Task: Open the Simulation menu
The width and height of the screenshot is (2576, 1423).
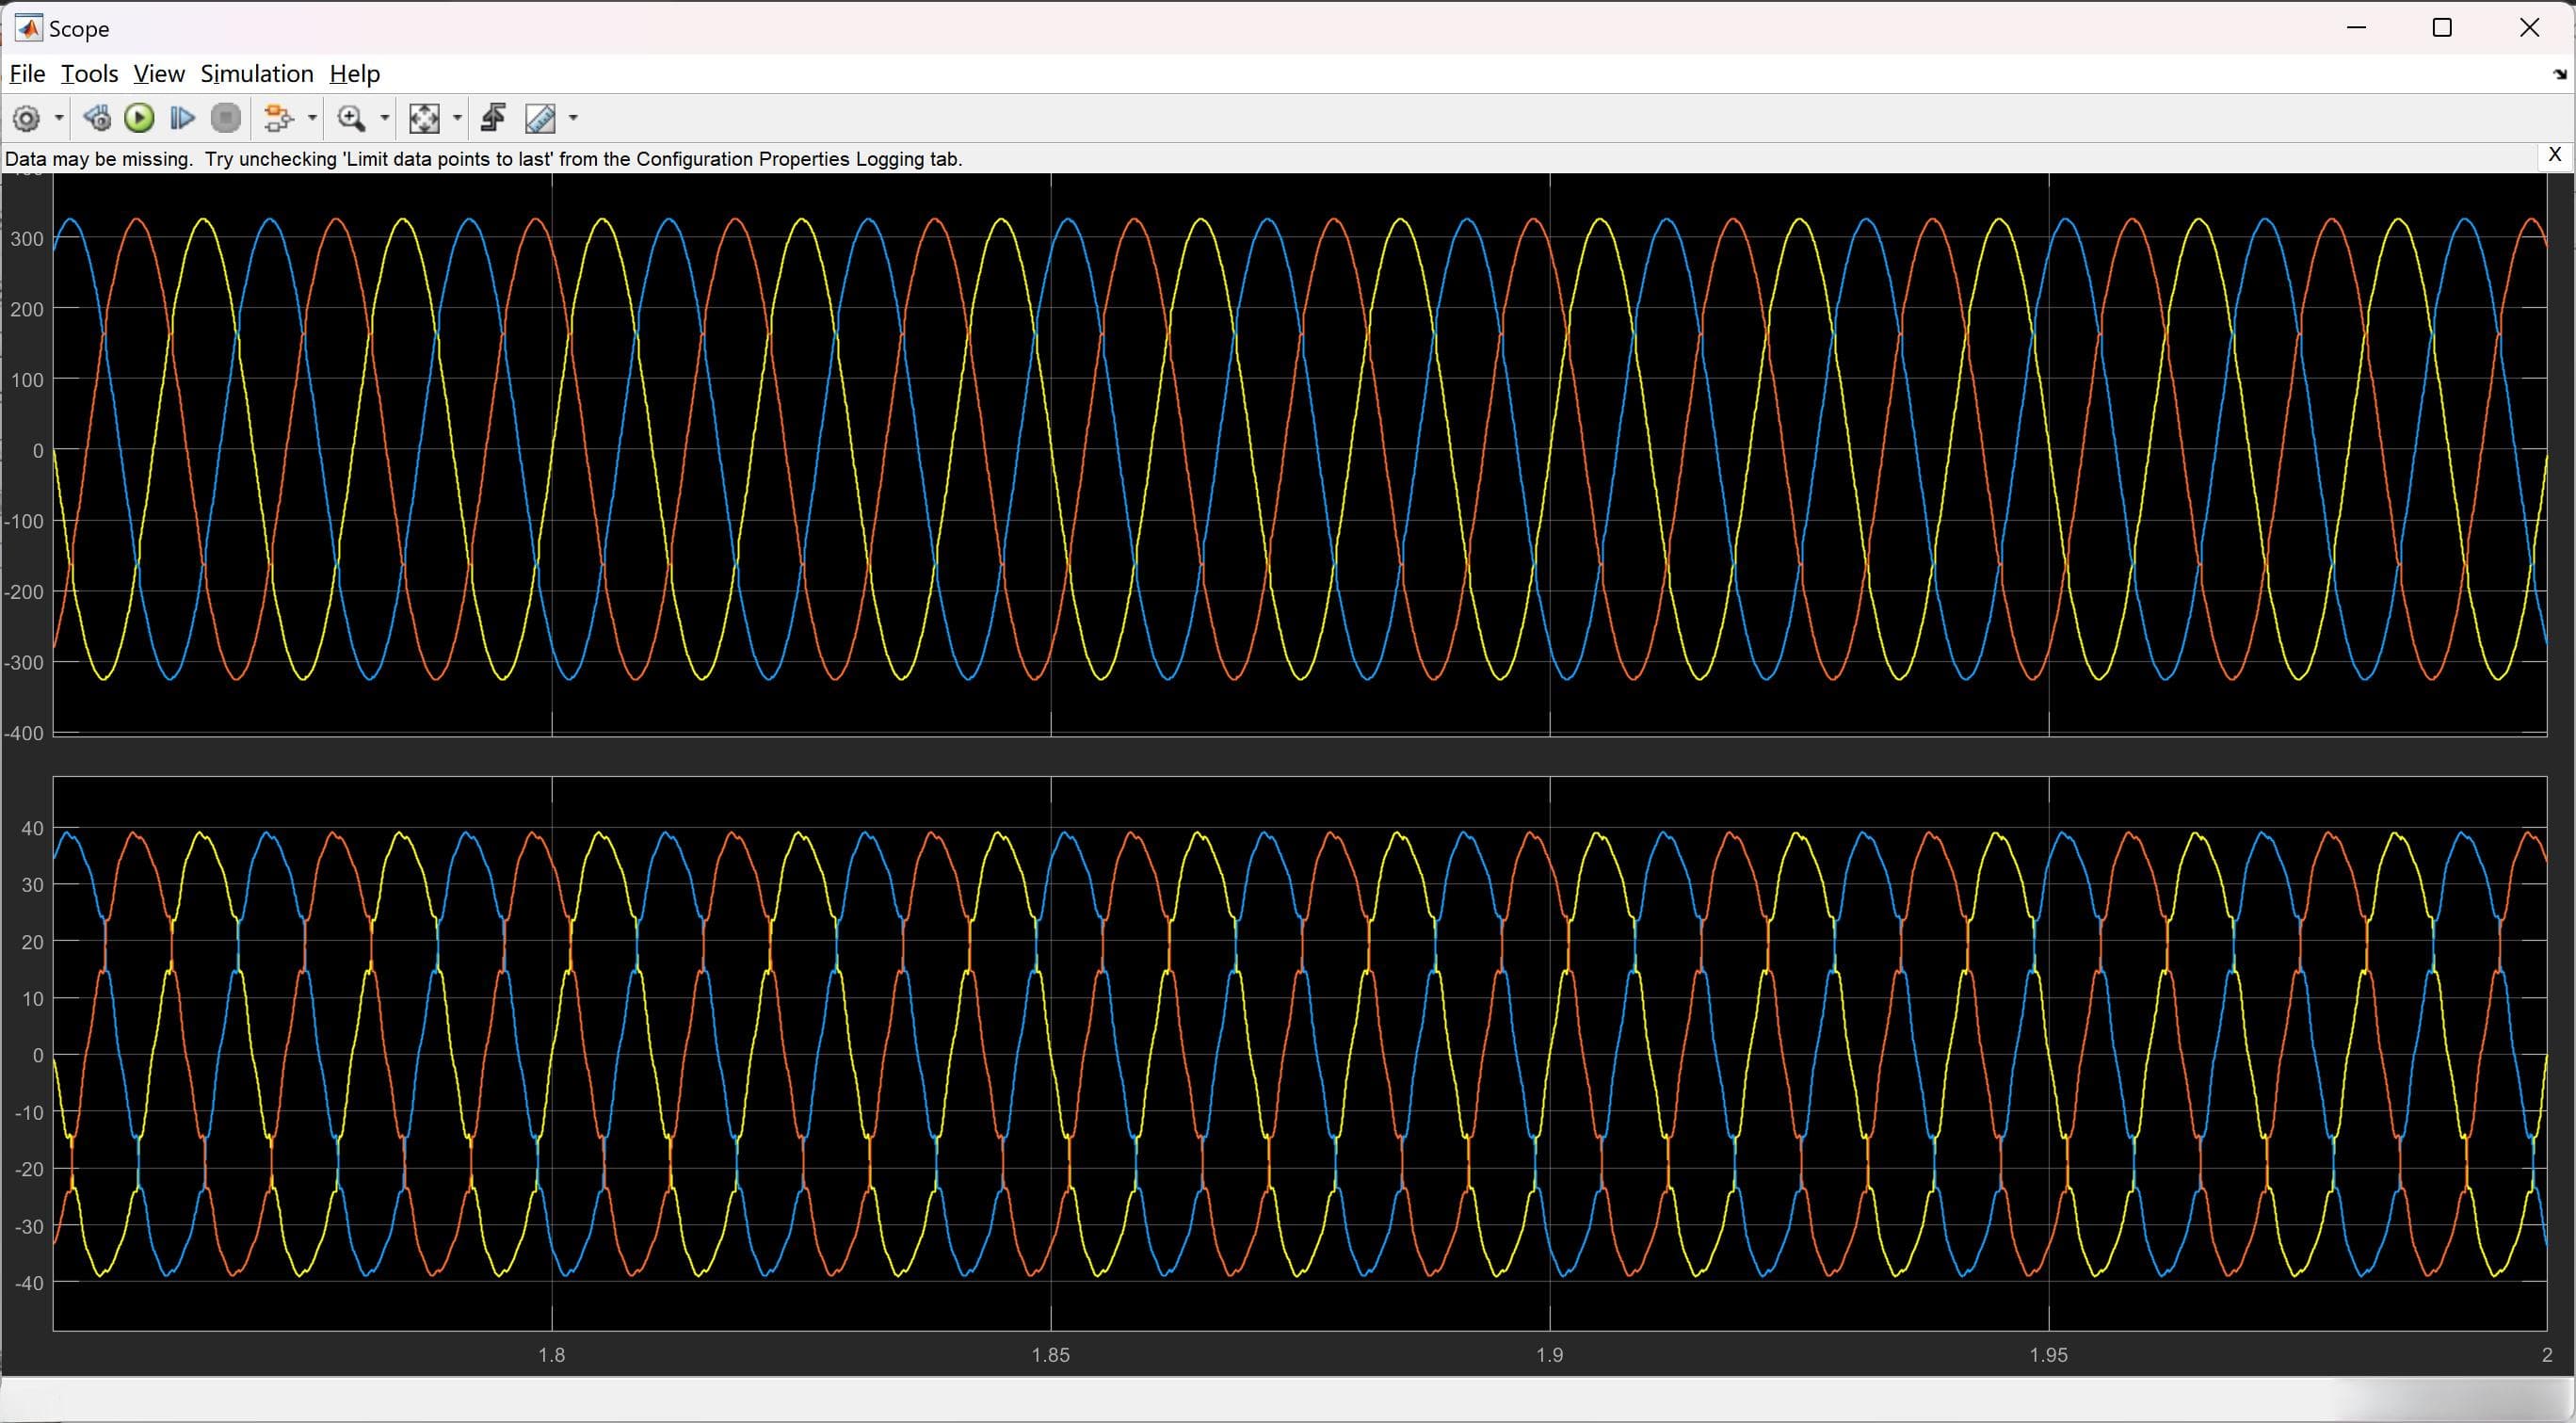Action: pos(257,74)
